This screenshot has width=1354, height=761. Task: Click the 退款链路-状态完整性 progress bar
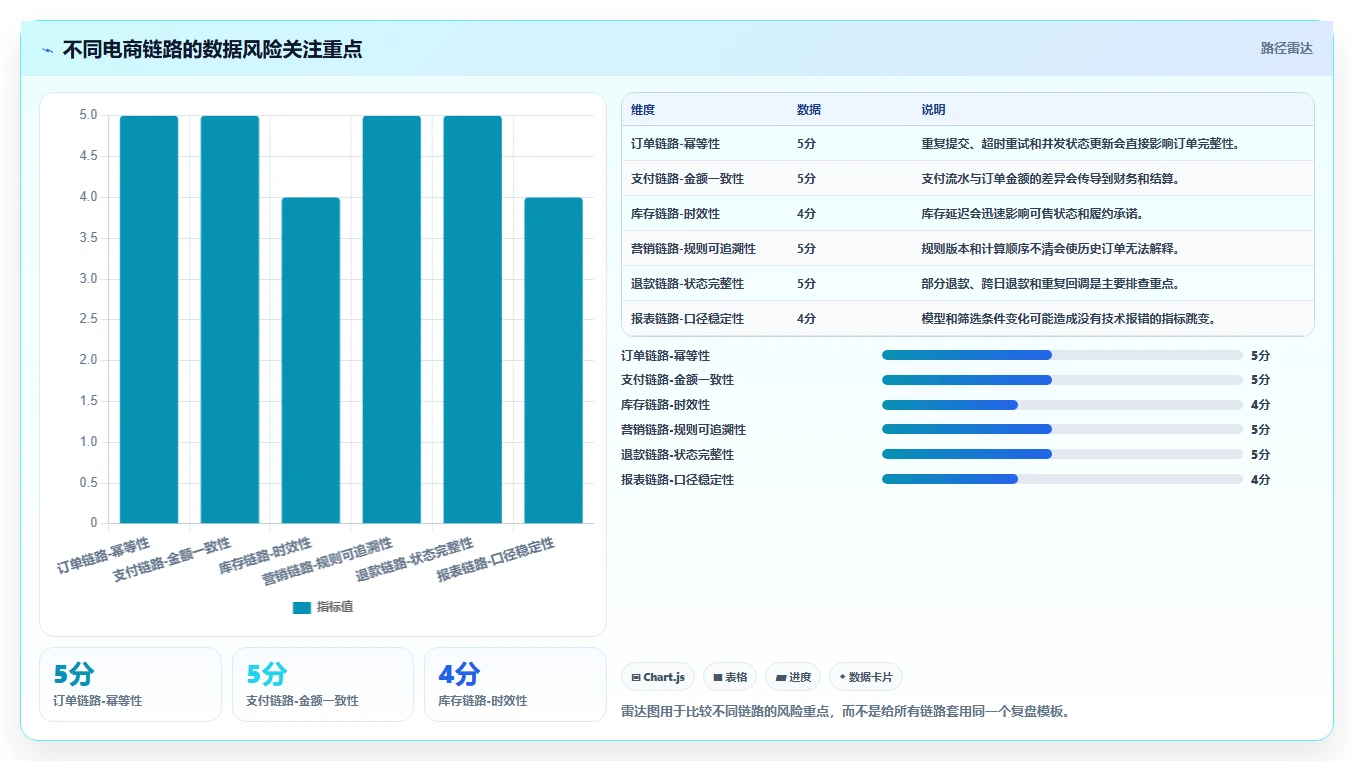tap(1062, 454)
